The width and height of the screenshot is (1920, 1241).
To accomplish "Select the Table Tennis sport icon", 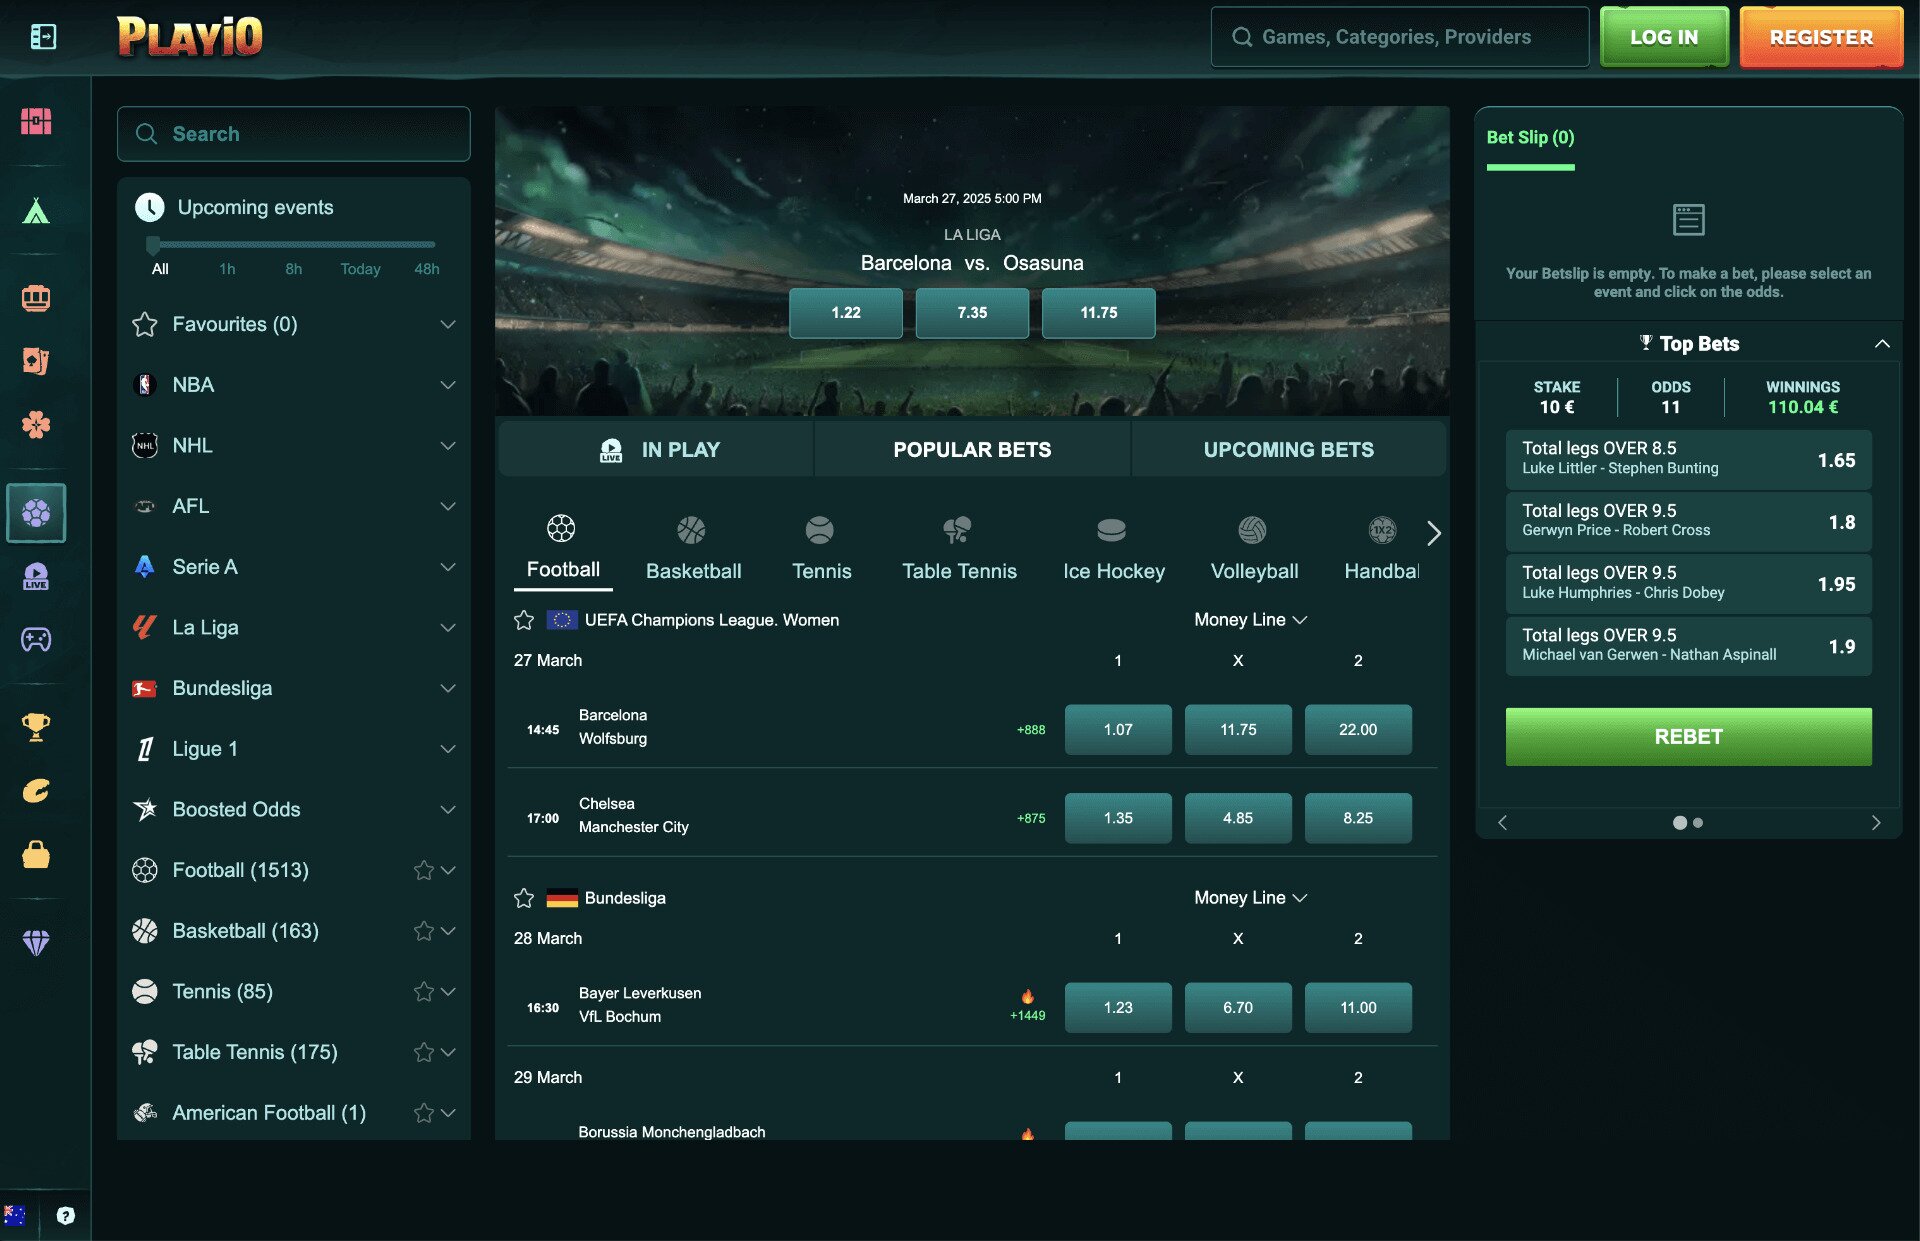I will pos(957,545).
